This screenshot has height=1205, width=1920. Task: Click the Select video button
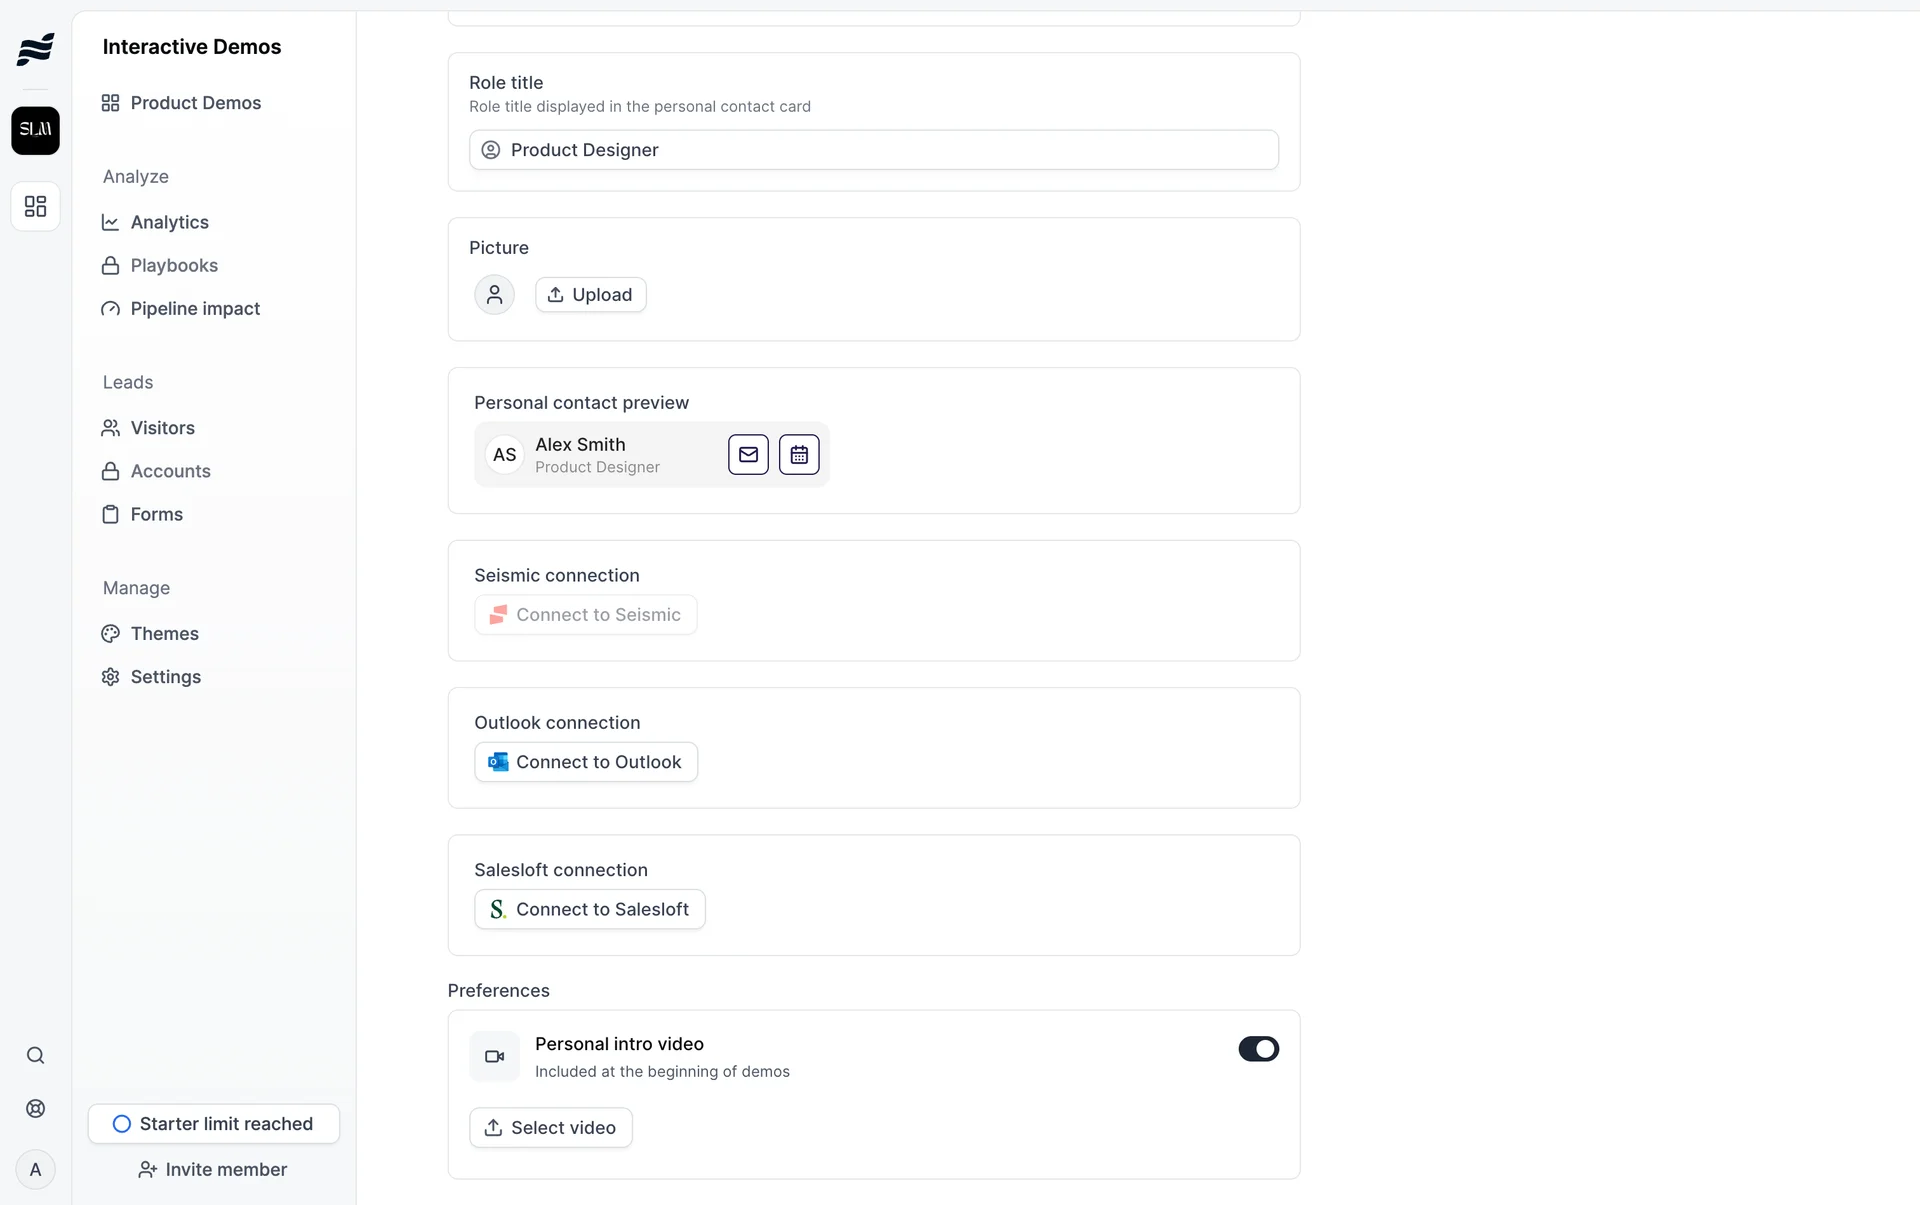point(550,1127)
